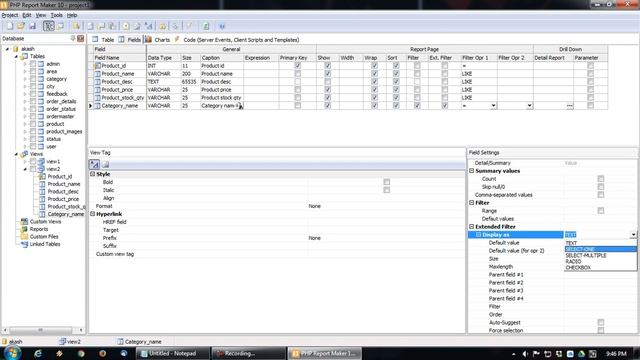Image resolution: width=640 pixels, height=360 pixels.
Task: Choose RADIO from Display as list
Action: click(x=600, y=261)
